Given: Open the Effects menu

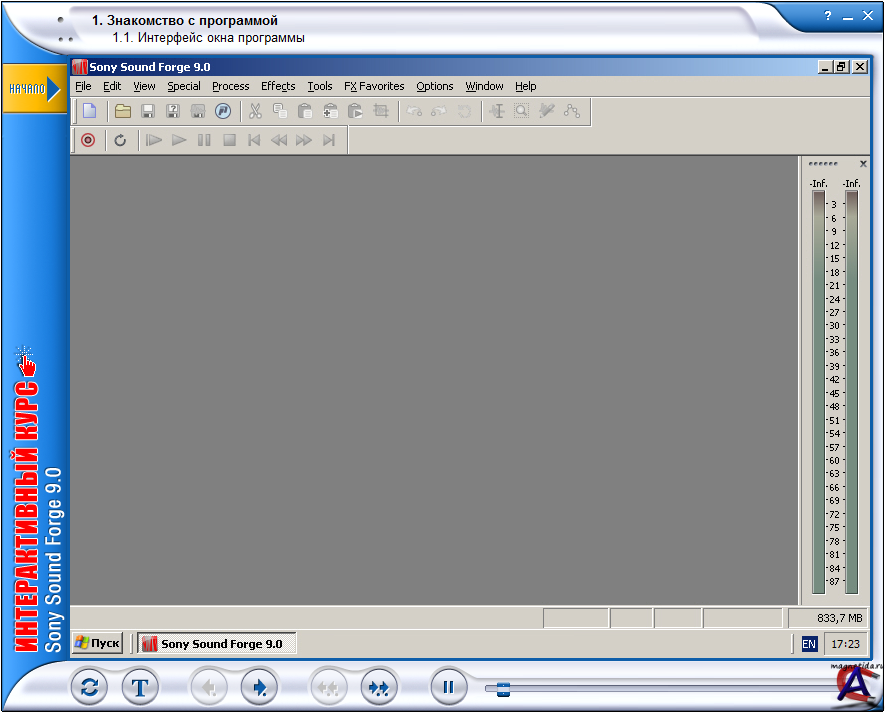Looking at the screenshot, I should (278, 86).
